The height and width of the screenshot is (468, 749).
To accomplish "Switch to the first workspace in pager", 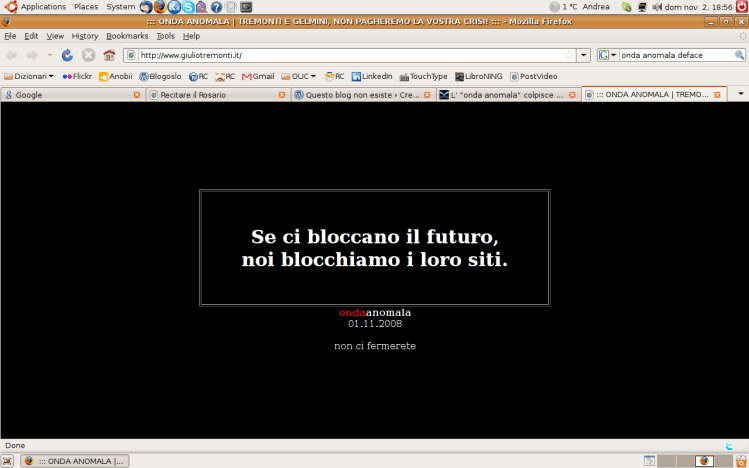I will (x=666, y=461).
